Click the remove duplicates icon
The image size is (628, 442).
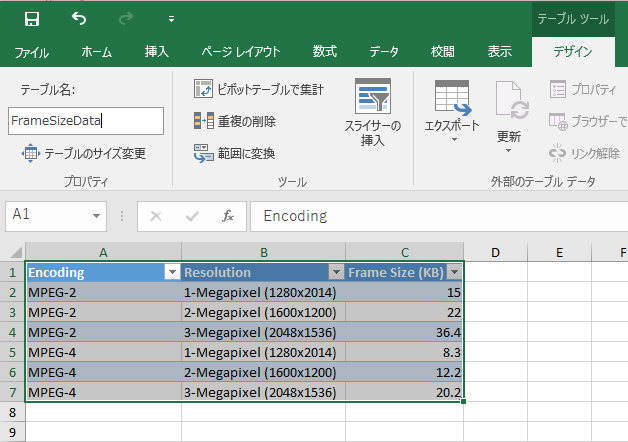[203, 121]
